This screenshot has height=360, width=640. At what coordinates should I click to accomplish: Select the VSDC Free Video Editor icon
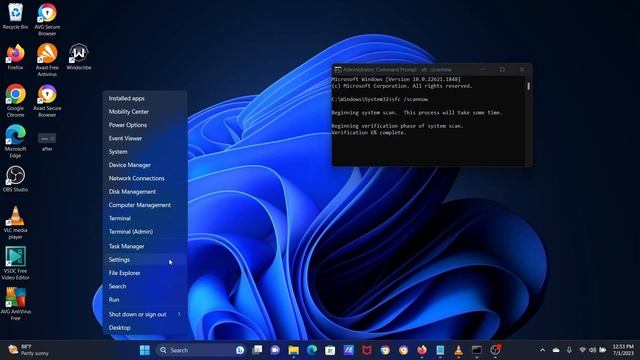16,263
